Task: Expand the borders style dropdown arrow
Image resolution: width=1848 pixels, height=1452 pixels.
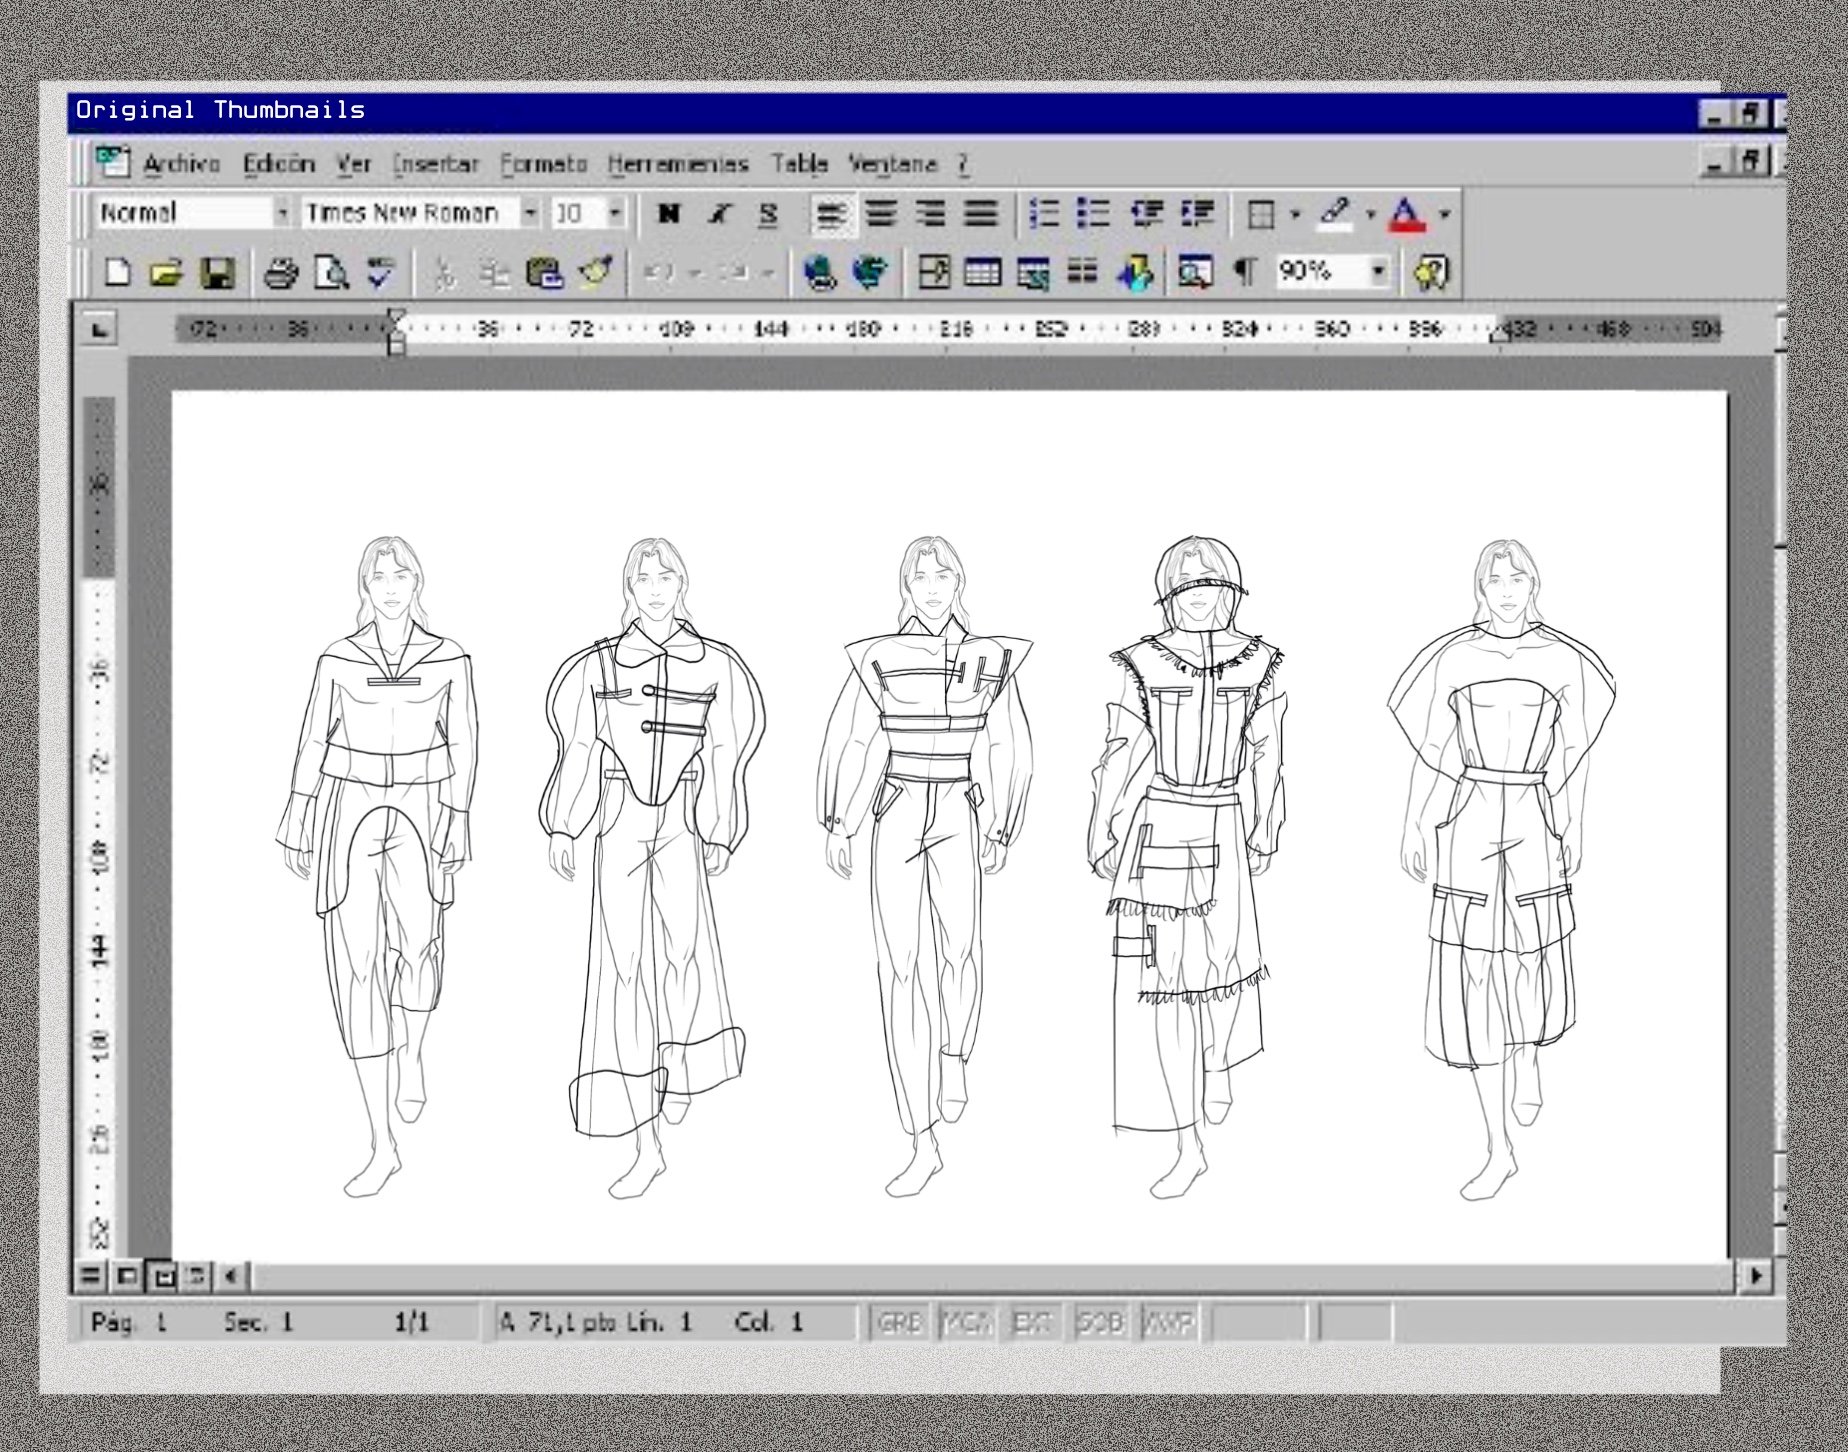Action: point(1295,214)
